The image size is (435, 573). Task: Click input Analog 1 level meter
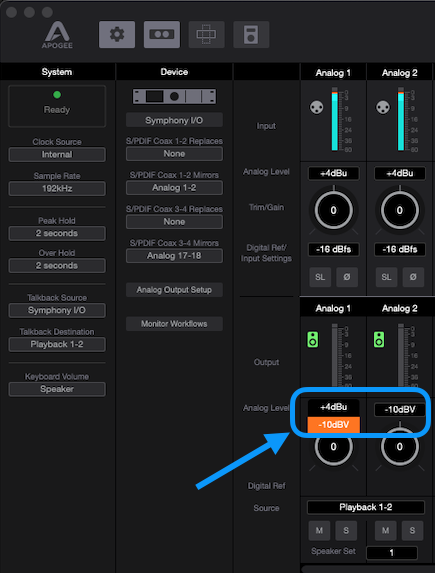tap(335, 119)
